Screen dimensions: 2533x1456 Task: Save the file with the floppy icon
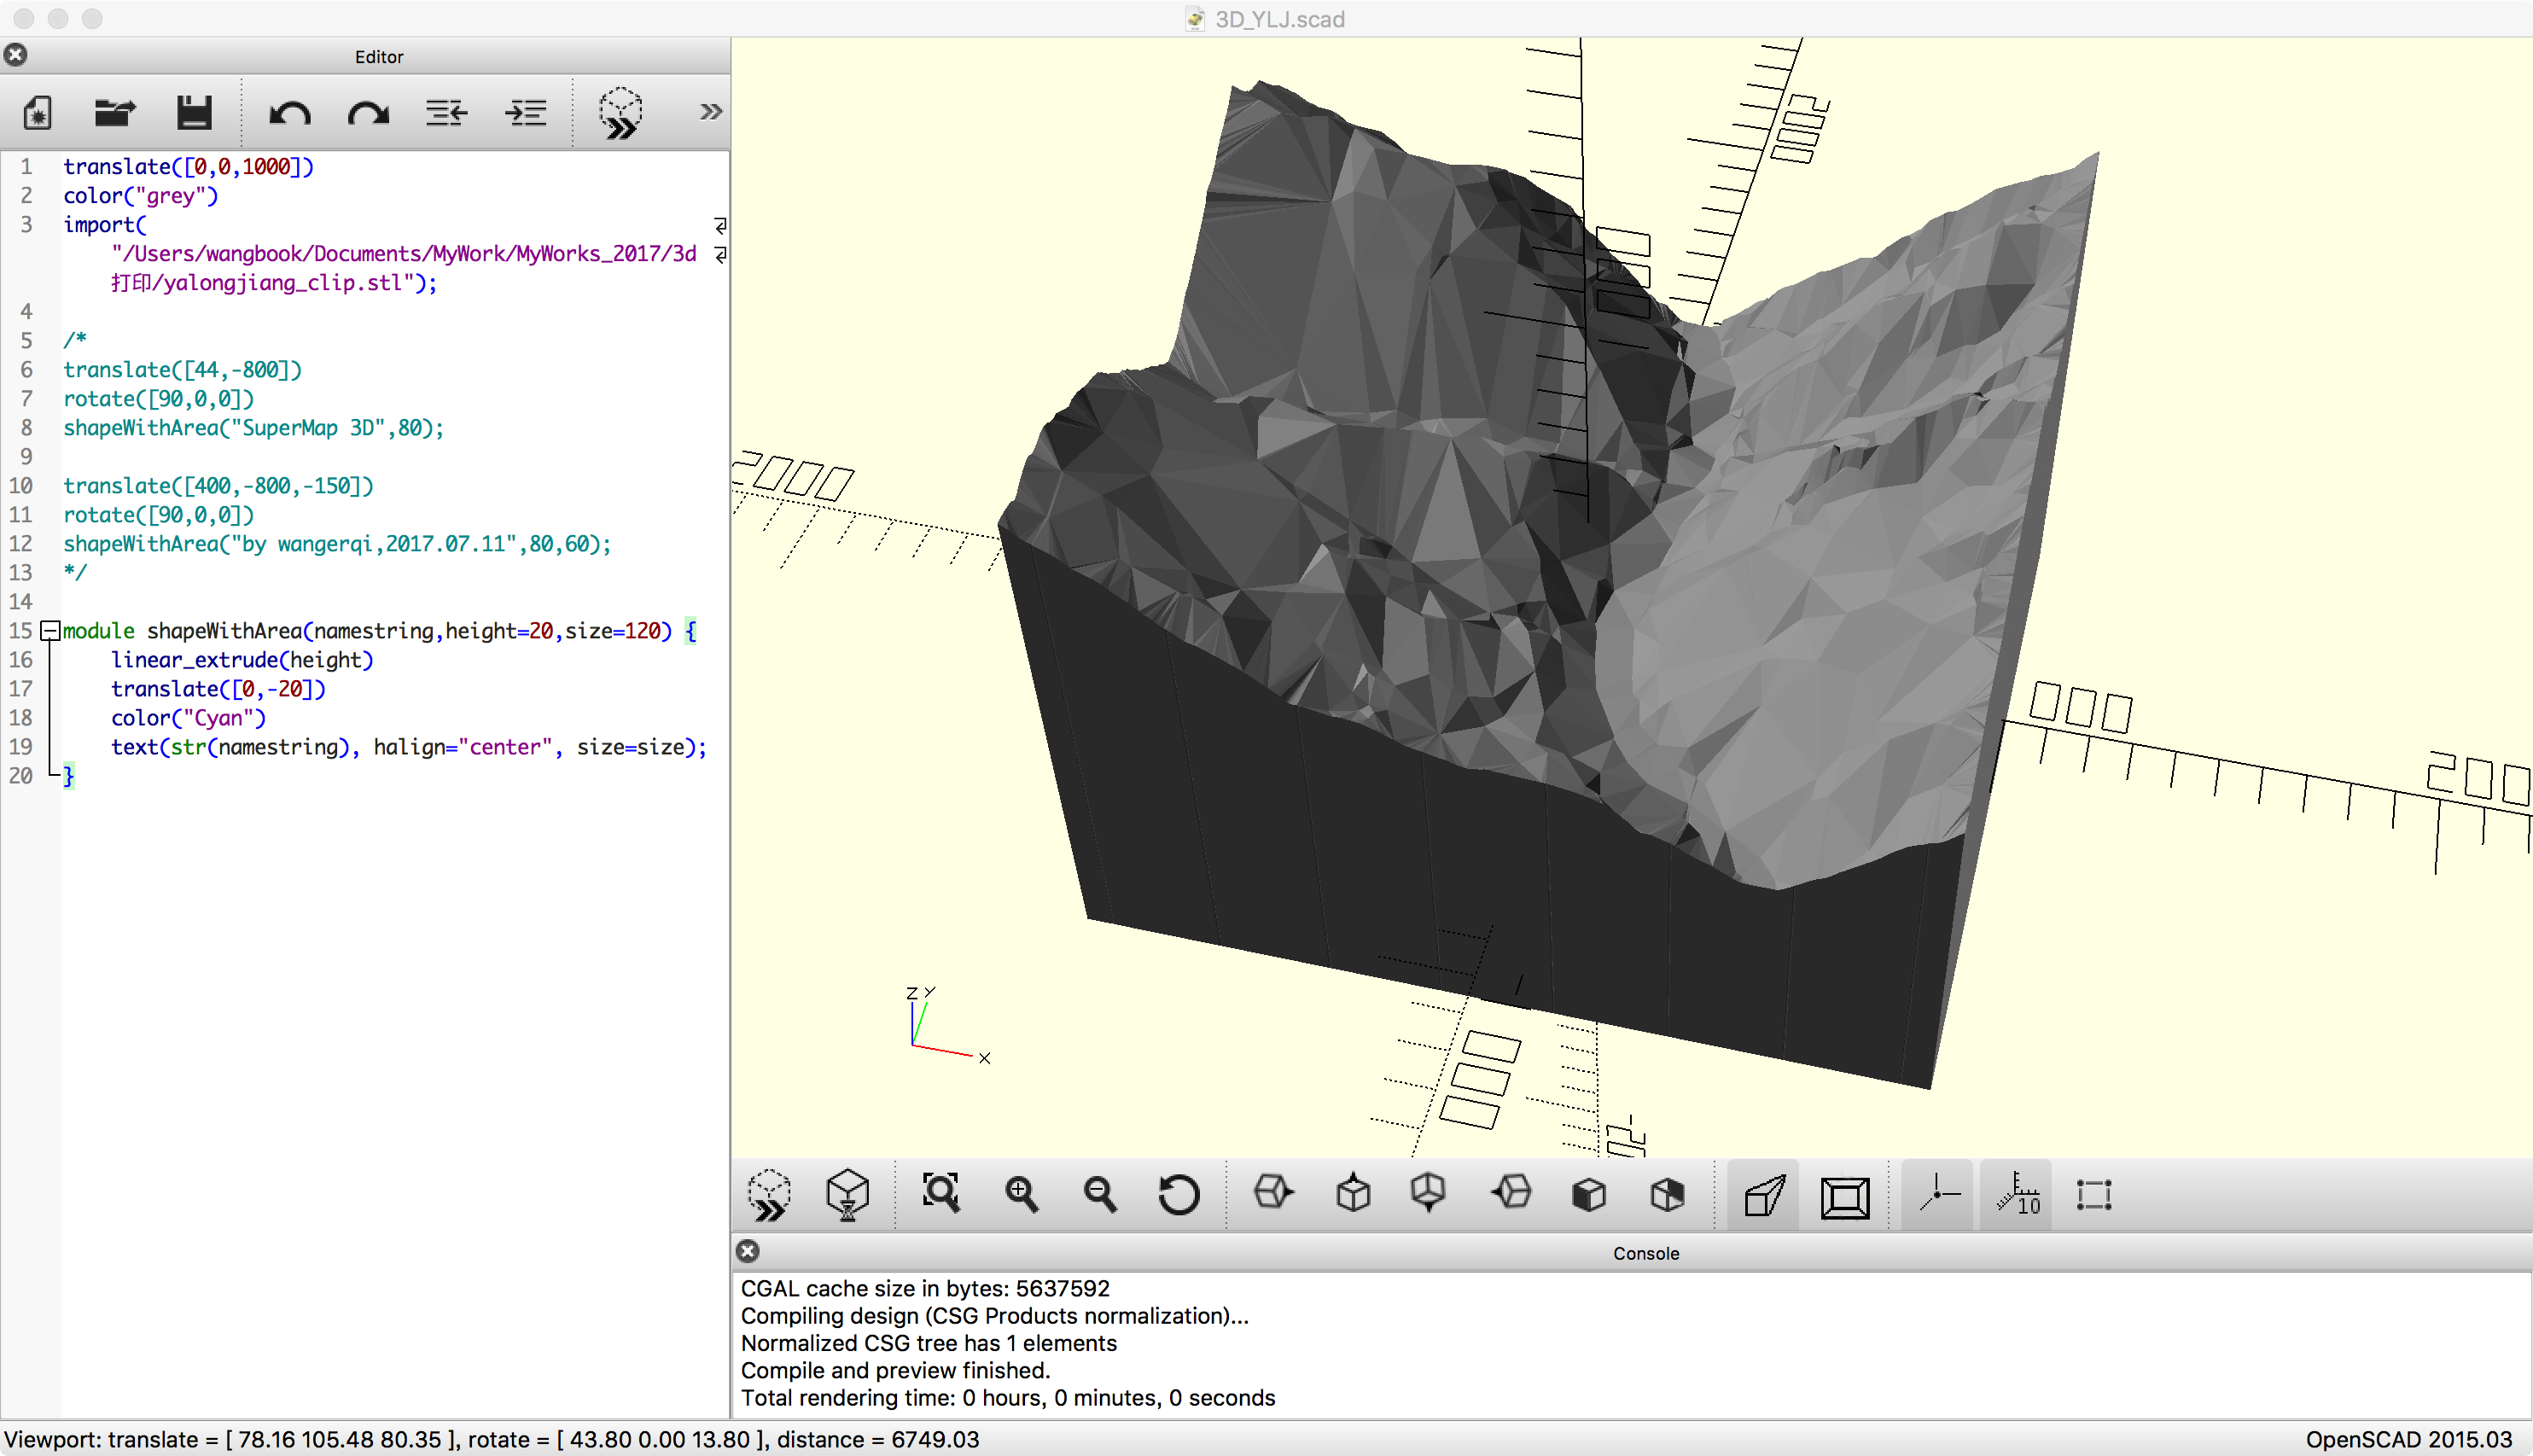tap(194, 113)
